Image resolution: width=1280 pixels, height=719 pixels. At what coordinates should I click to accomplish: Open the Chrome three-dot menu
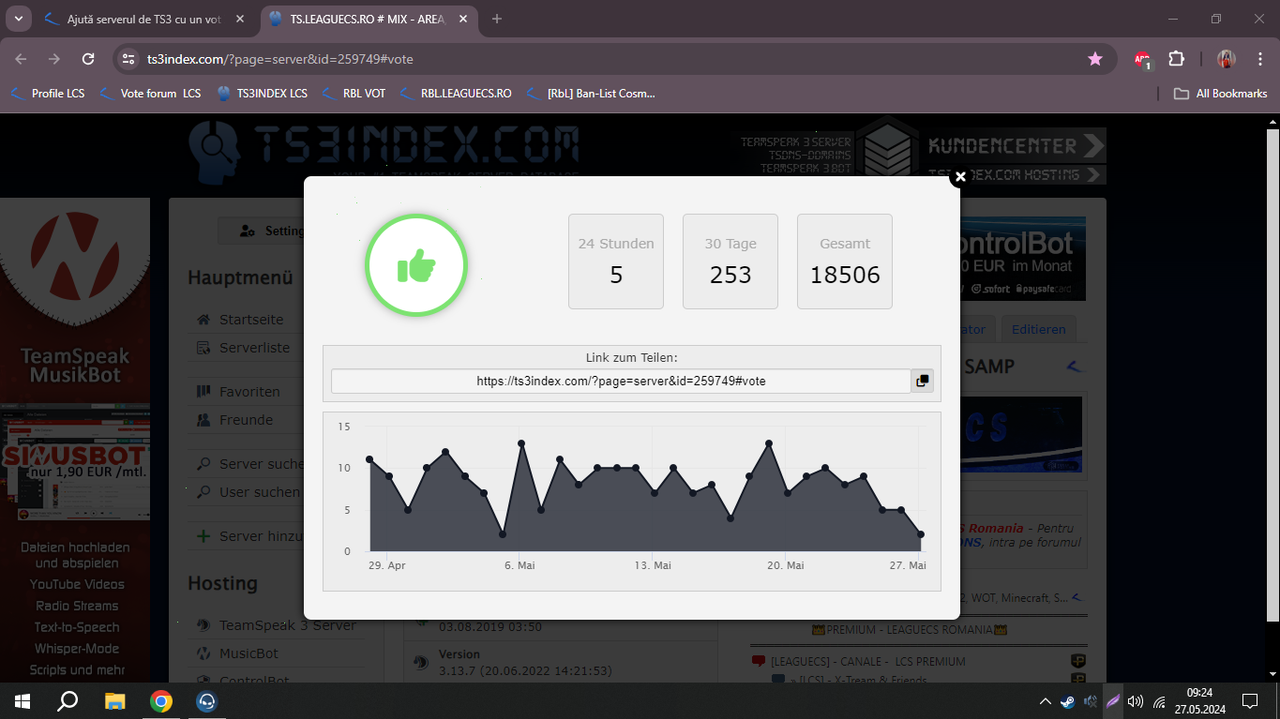click(x=1260, y=59)
